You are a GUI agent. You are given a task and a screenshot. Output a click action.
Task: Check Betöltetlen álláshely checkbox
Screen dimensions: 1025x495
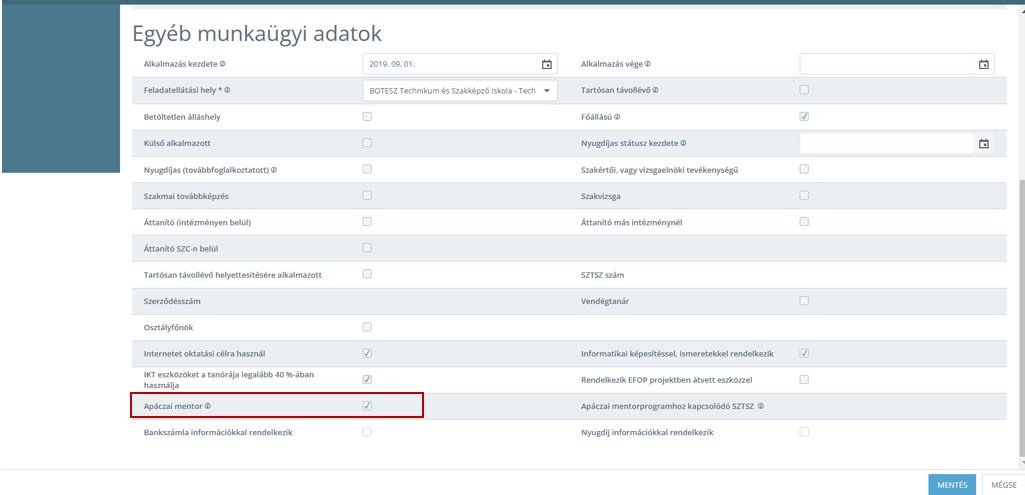click(367, 116)
